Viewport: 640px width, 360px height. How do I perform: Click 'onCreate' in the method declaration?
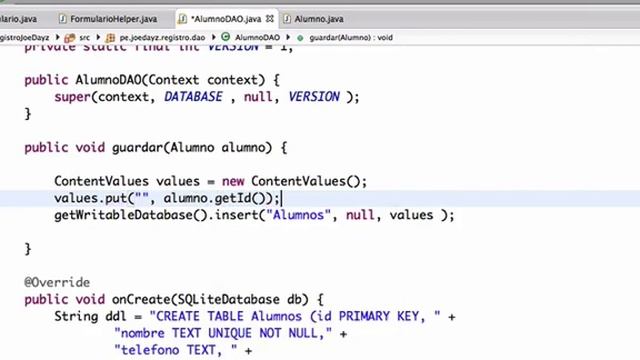(x=141, y=300)
